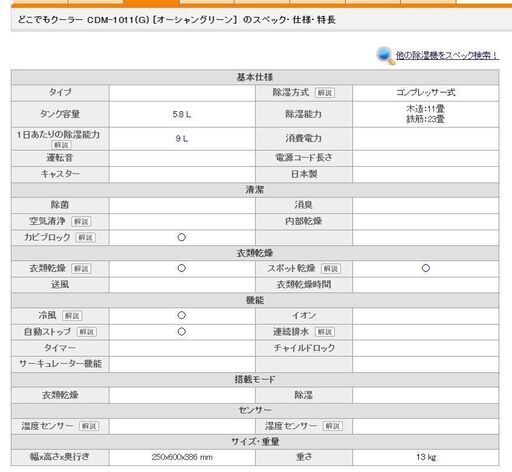The width and height of the screenshot is (512, 472).
Task: Click the 基本仕様 section header
Action: click(x=255, y=77)
